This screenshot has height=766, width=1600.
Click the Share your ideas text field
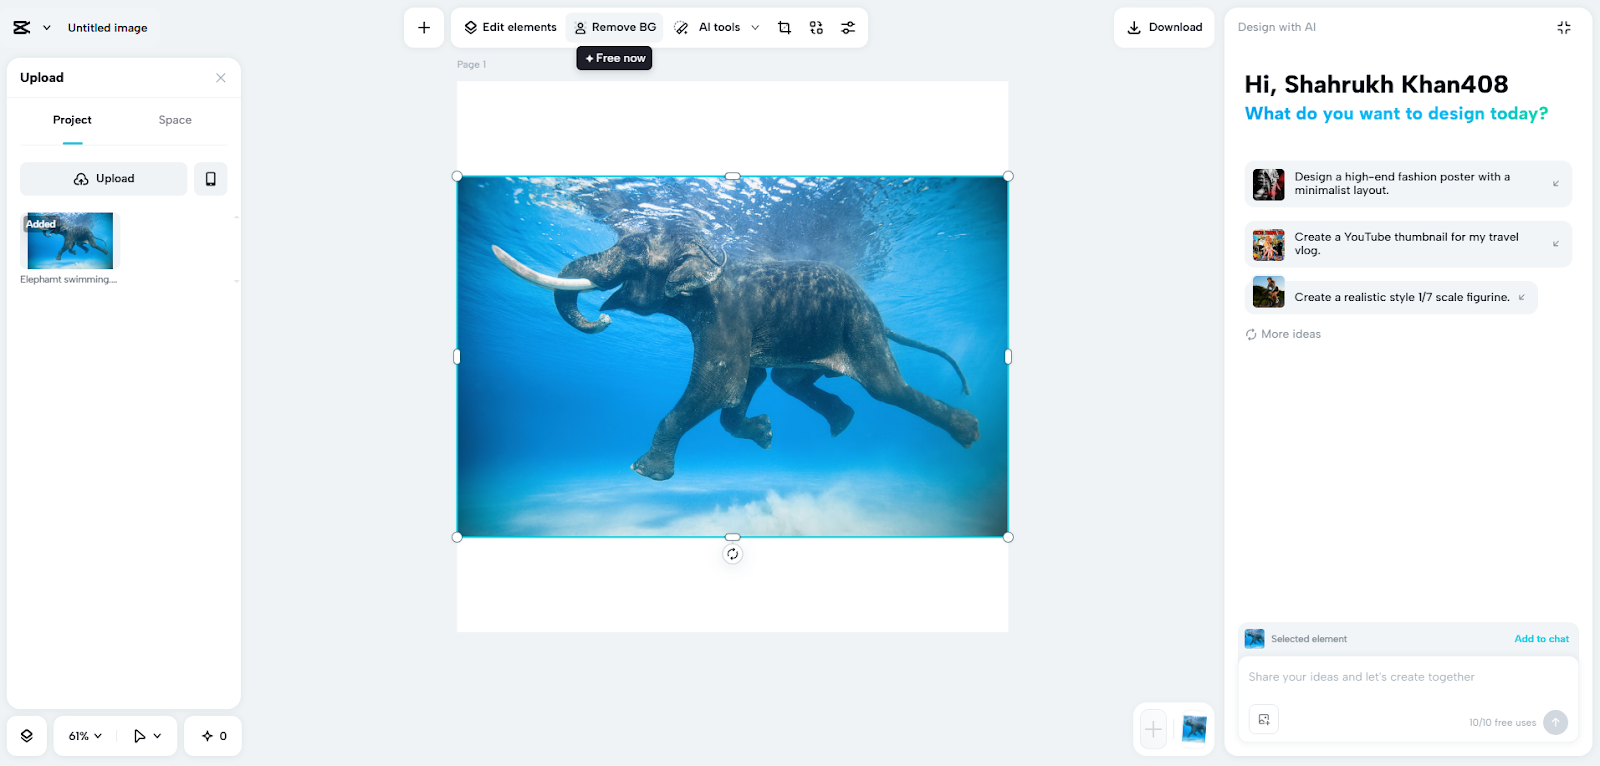(1400, 677)
